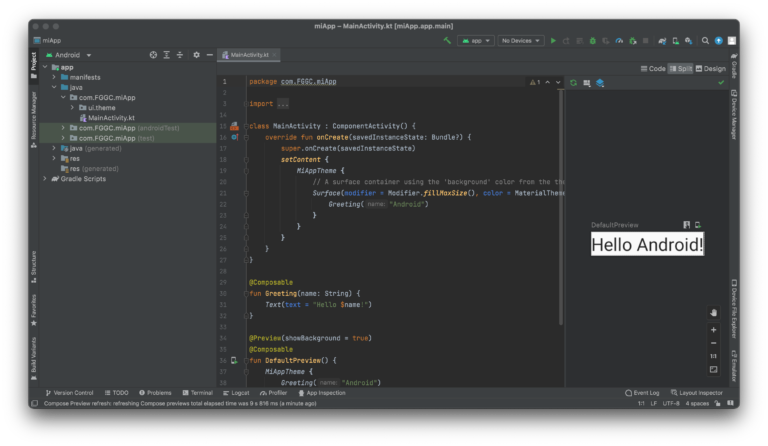Image resolution: width=768 pixels, height=446 pixels.
Task: Activate the pan hand tool in preview
Action: point(714,312)
